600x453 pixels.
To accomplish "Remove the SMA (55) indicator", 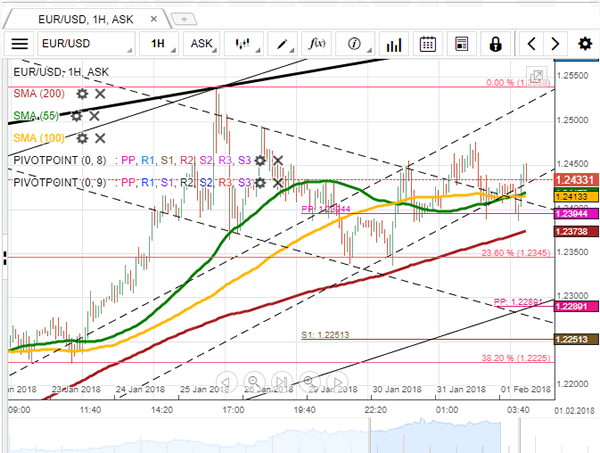I will (95, 116).
